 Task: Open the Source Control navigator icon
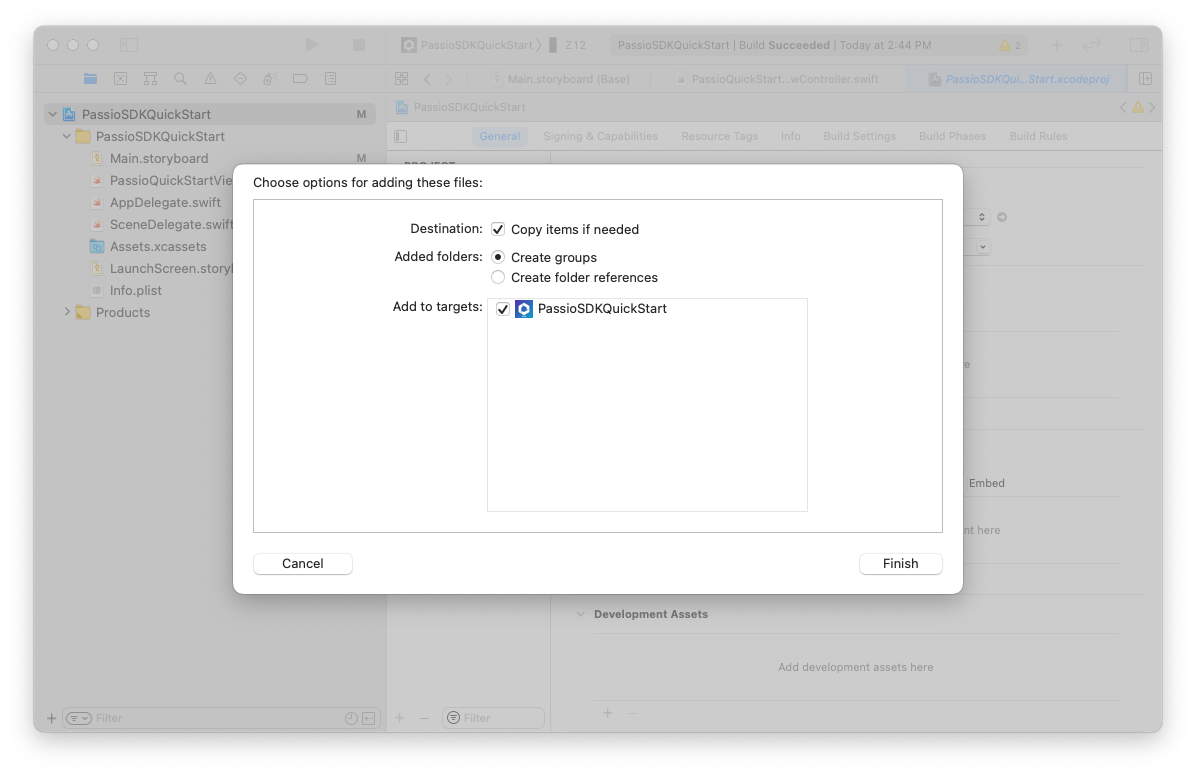[121, 79]
